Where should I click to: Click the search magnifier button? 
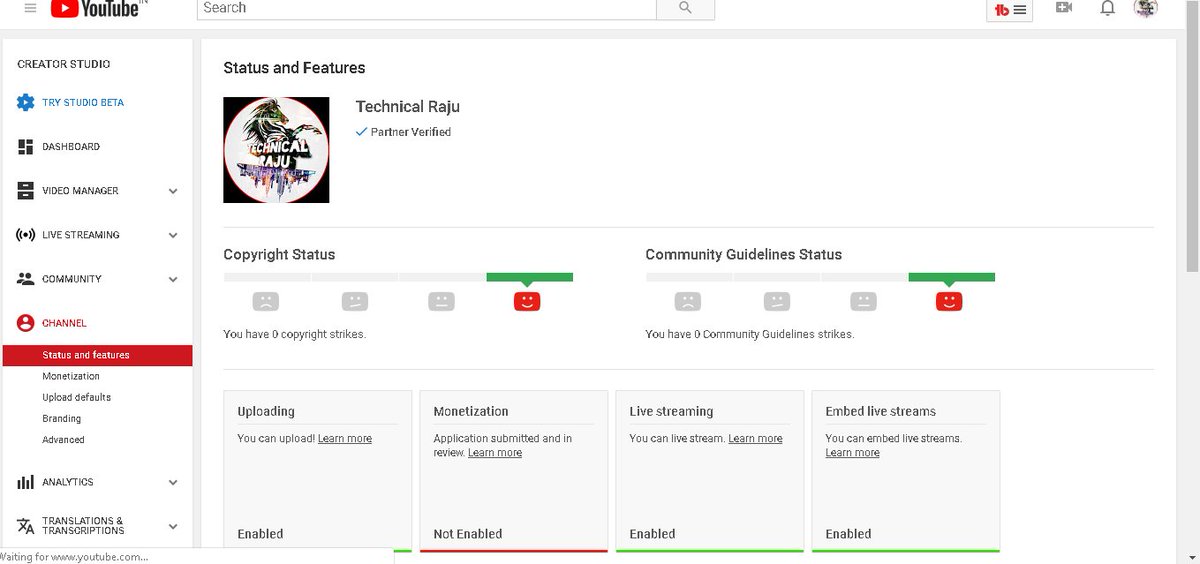point(685,8)
